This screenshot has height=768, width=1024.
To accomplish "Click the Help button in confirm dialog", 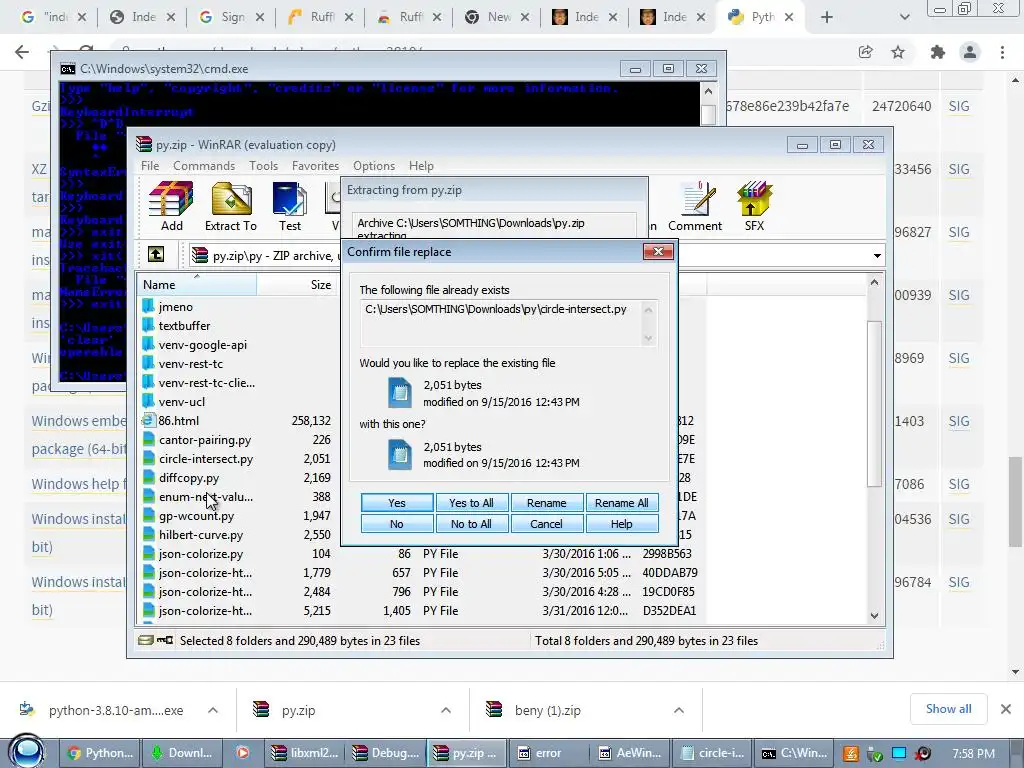I will (x=622, y=524).
